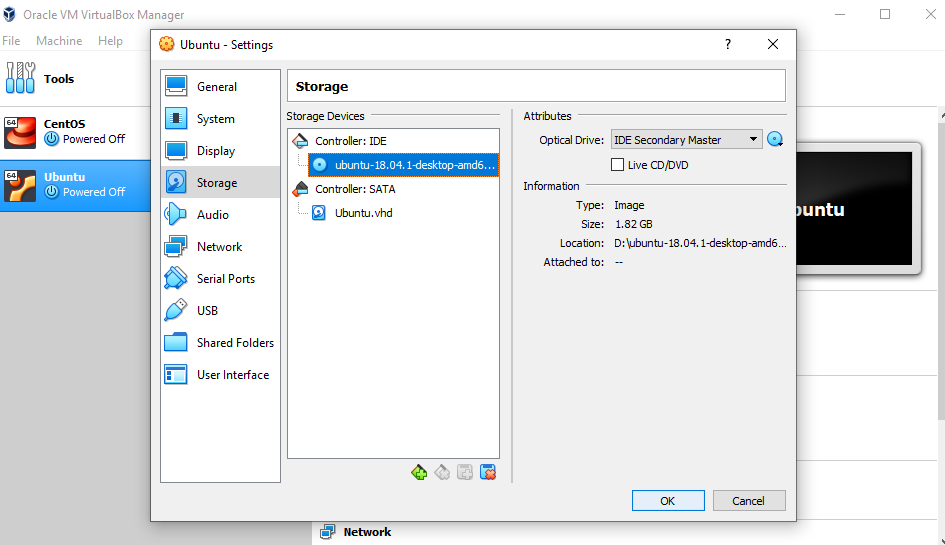945x545 pixels.
Task: Click the 1.82 GB size value
Action: tap(633, 224)
